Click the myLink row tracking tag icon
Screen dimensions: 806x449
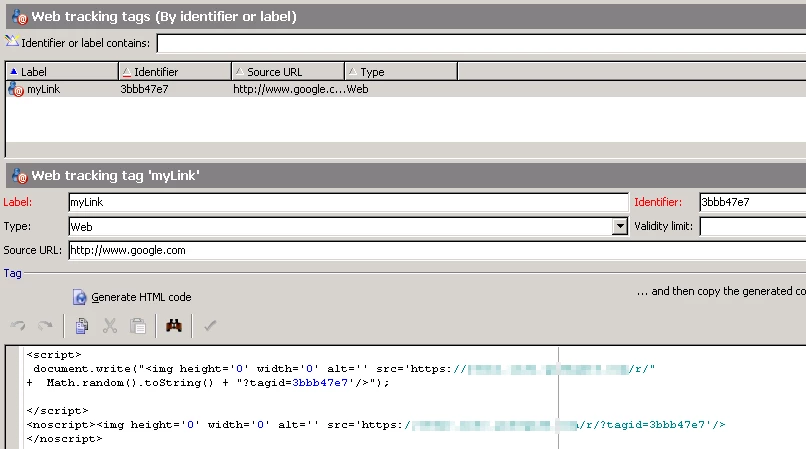[x=16, y=89]
